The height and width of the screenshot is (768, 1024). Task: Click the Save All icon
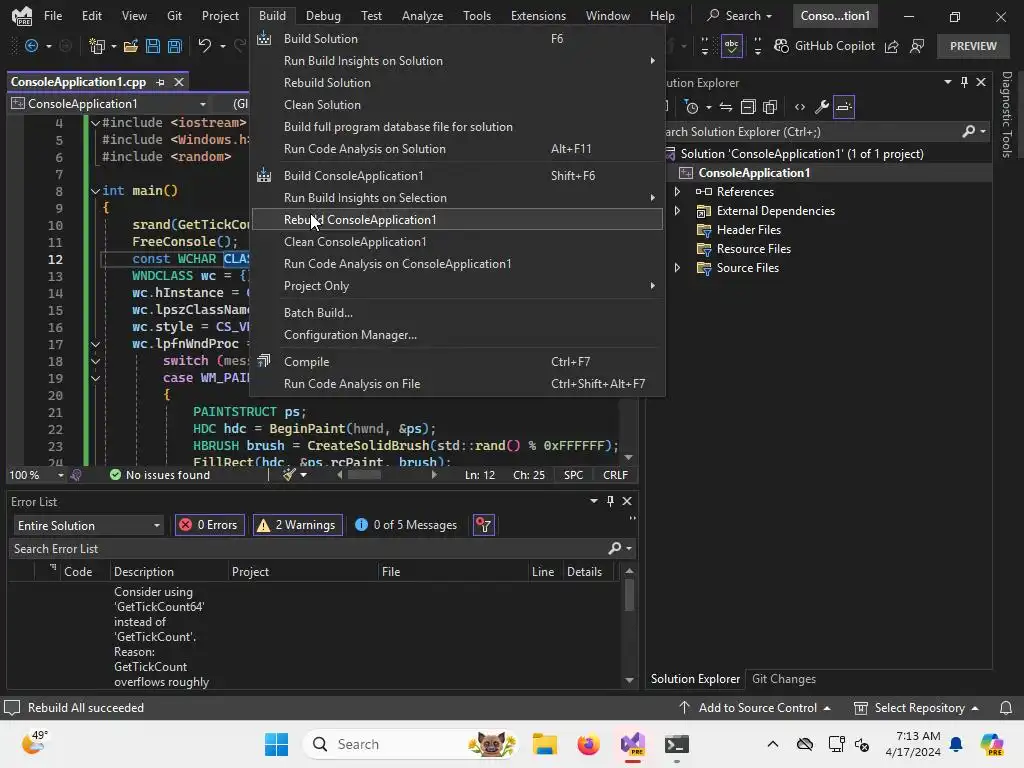175,46
